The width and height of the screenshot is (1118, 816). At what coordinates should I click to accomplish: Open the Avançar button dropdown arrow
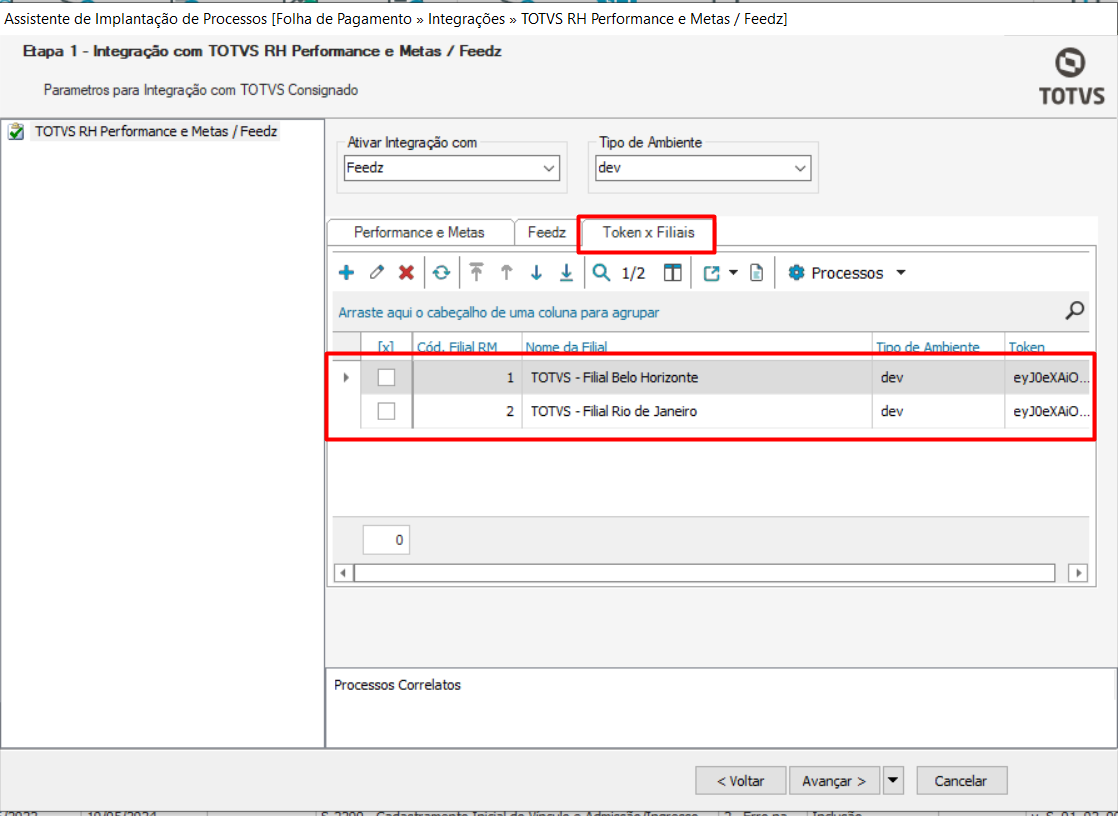click(893, 780)
